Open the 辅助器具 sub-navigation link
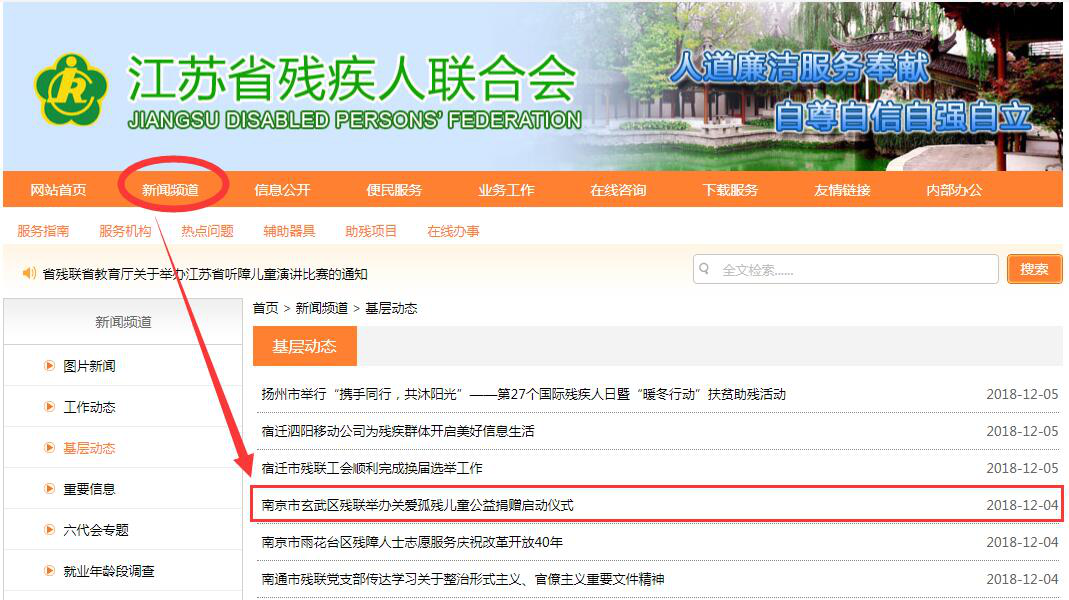 [x=289, y=231]
